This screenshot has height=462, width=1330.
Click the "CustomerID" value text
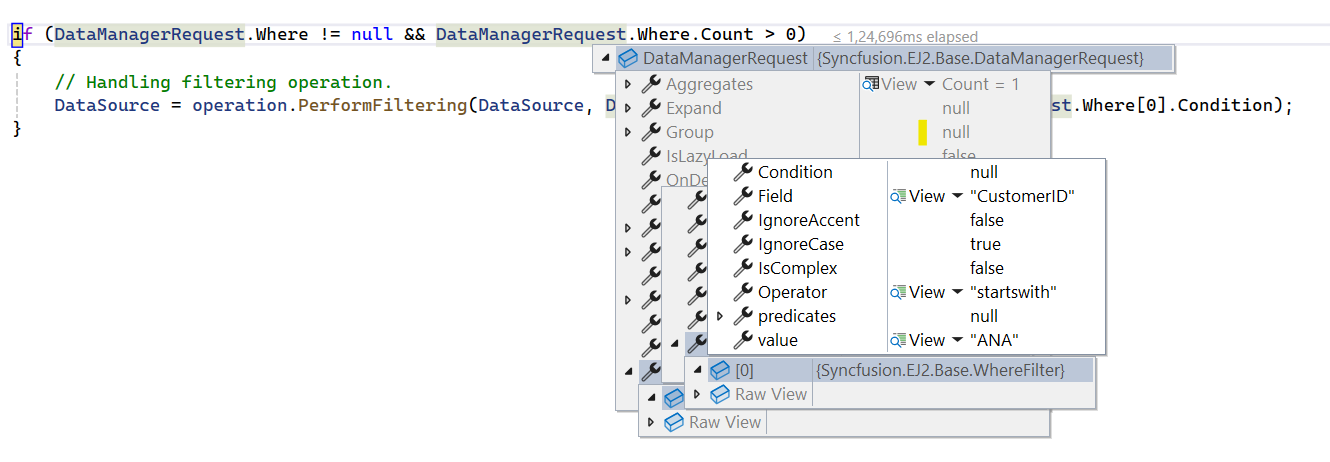coord(1022,196)
